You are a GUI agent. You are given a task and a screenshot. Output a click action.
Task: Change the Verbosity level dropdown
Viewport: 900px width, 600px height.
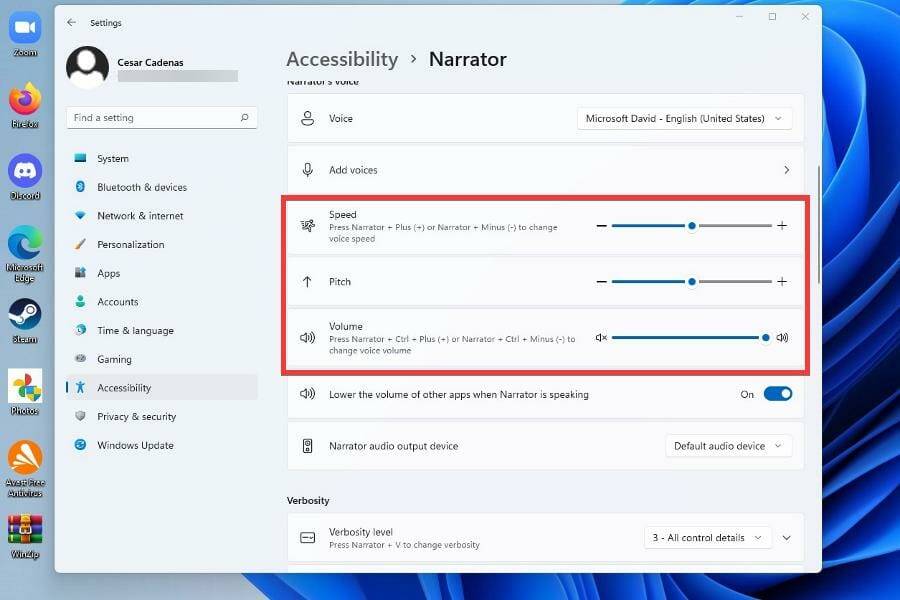pyautogui.click(x=707, y=537)
